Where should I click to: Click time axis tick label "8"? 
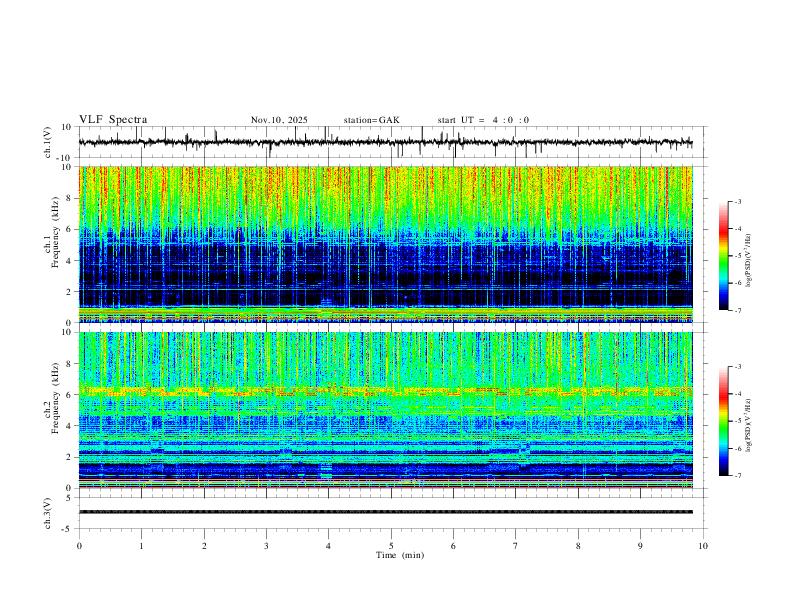pyautogui.click(x=578, y=546)
